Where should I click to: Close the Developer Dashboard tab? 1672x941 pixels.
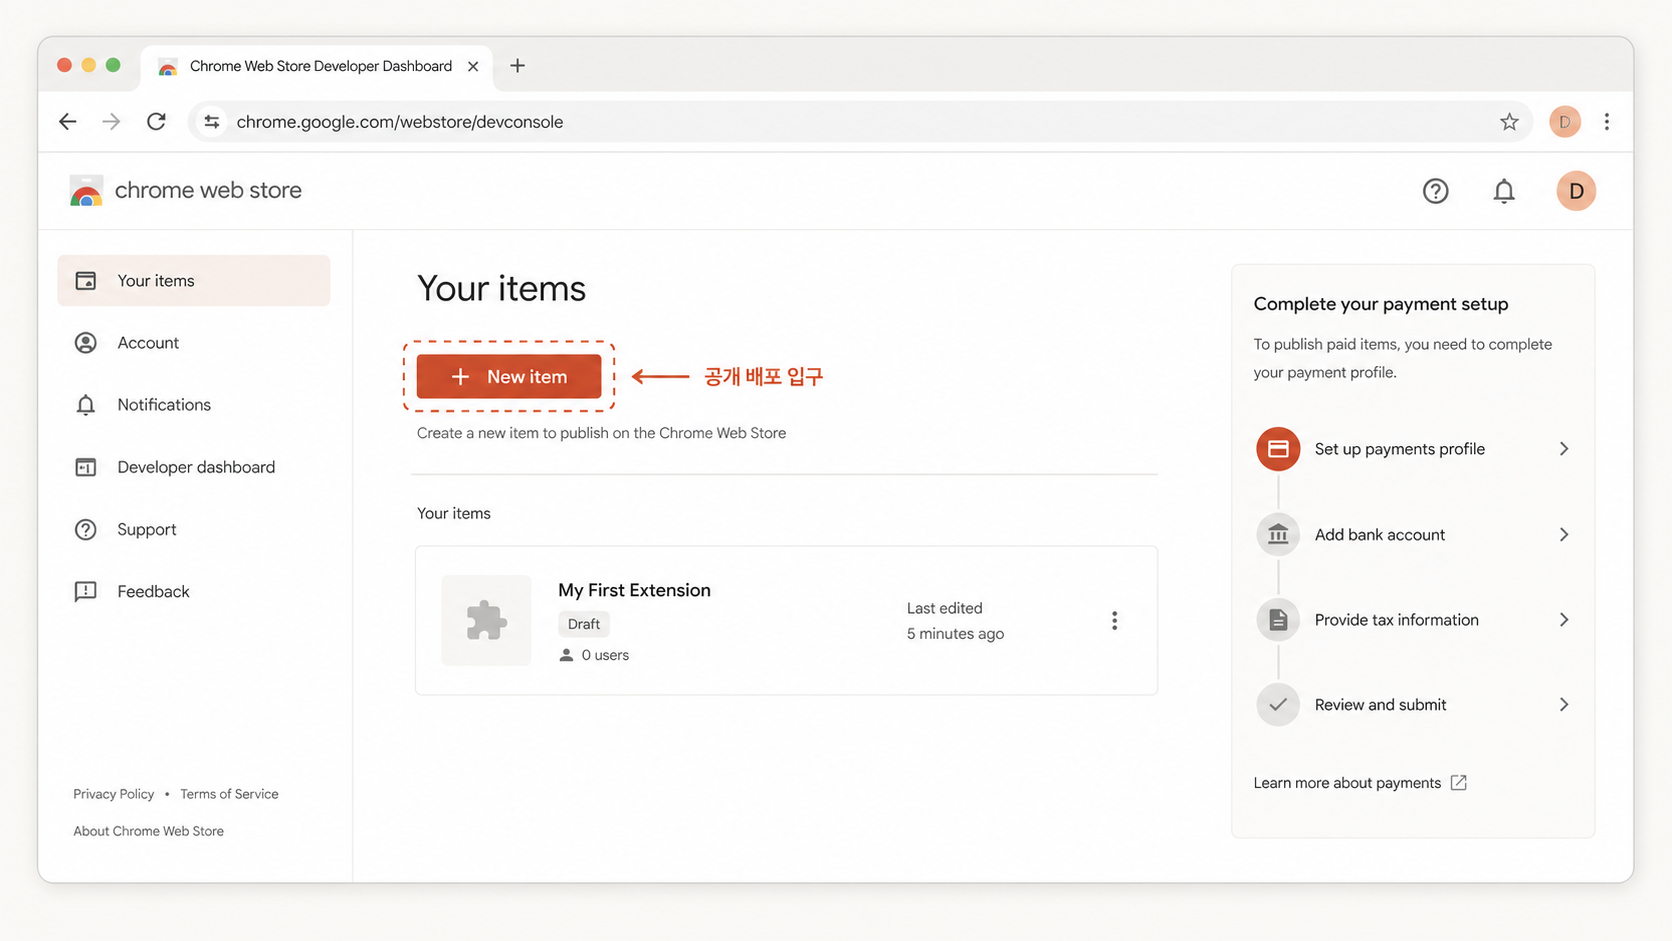coord(473,66)
